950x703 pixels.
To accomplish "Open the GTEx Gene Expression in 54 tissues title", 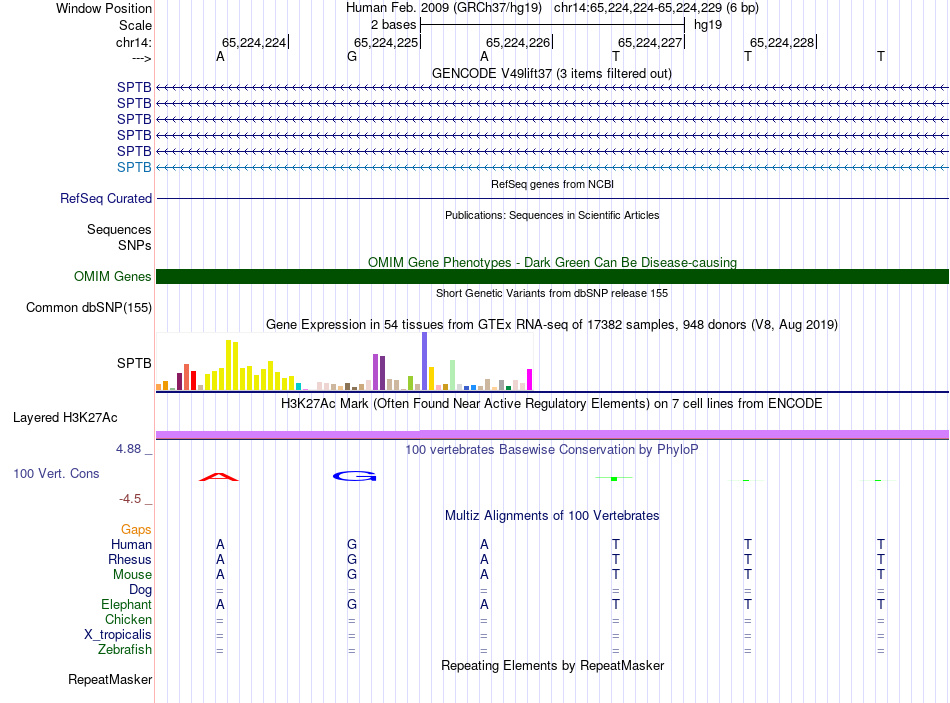I will coord(551,324).
